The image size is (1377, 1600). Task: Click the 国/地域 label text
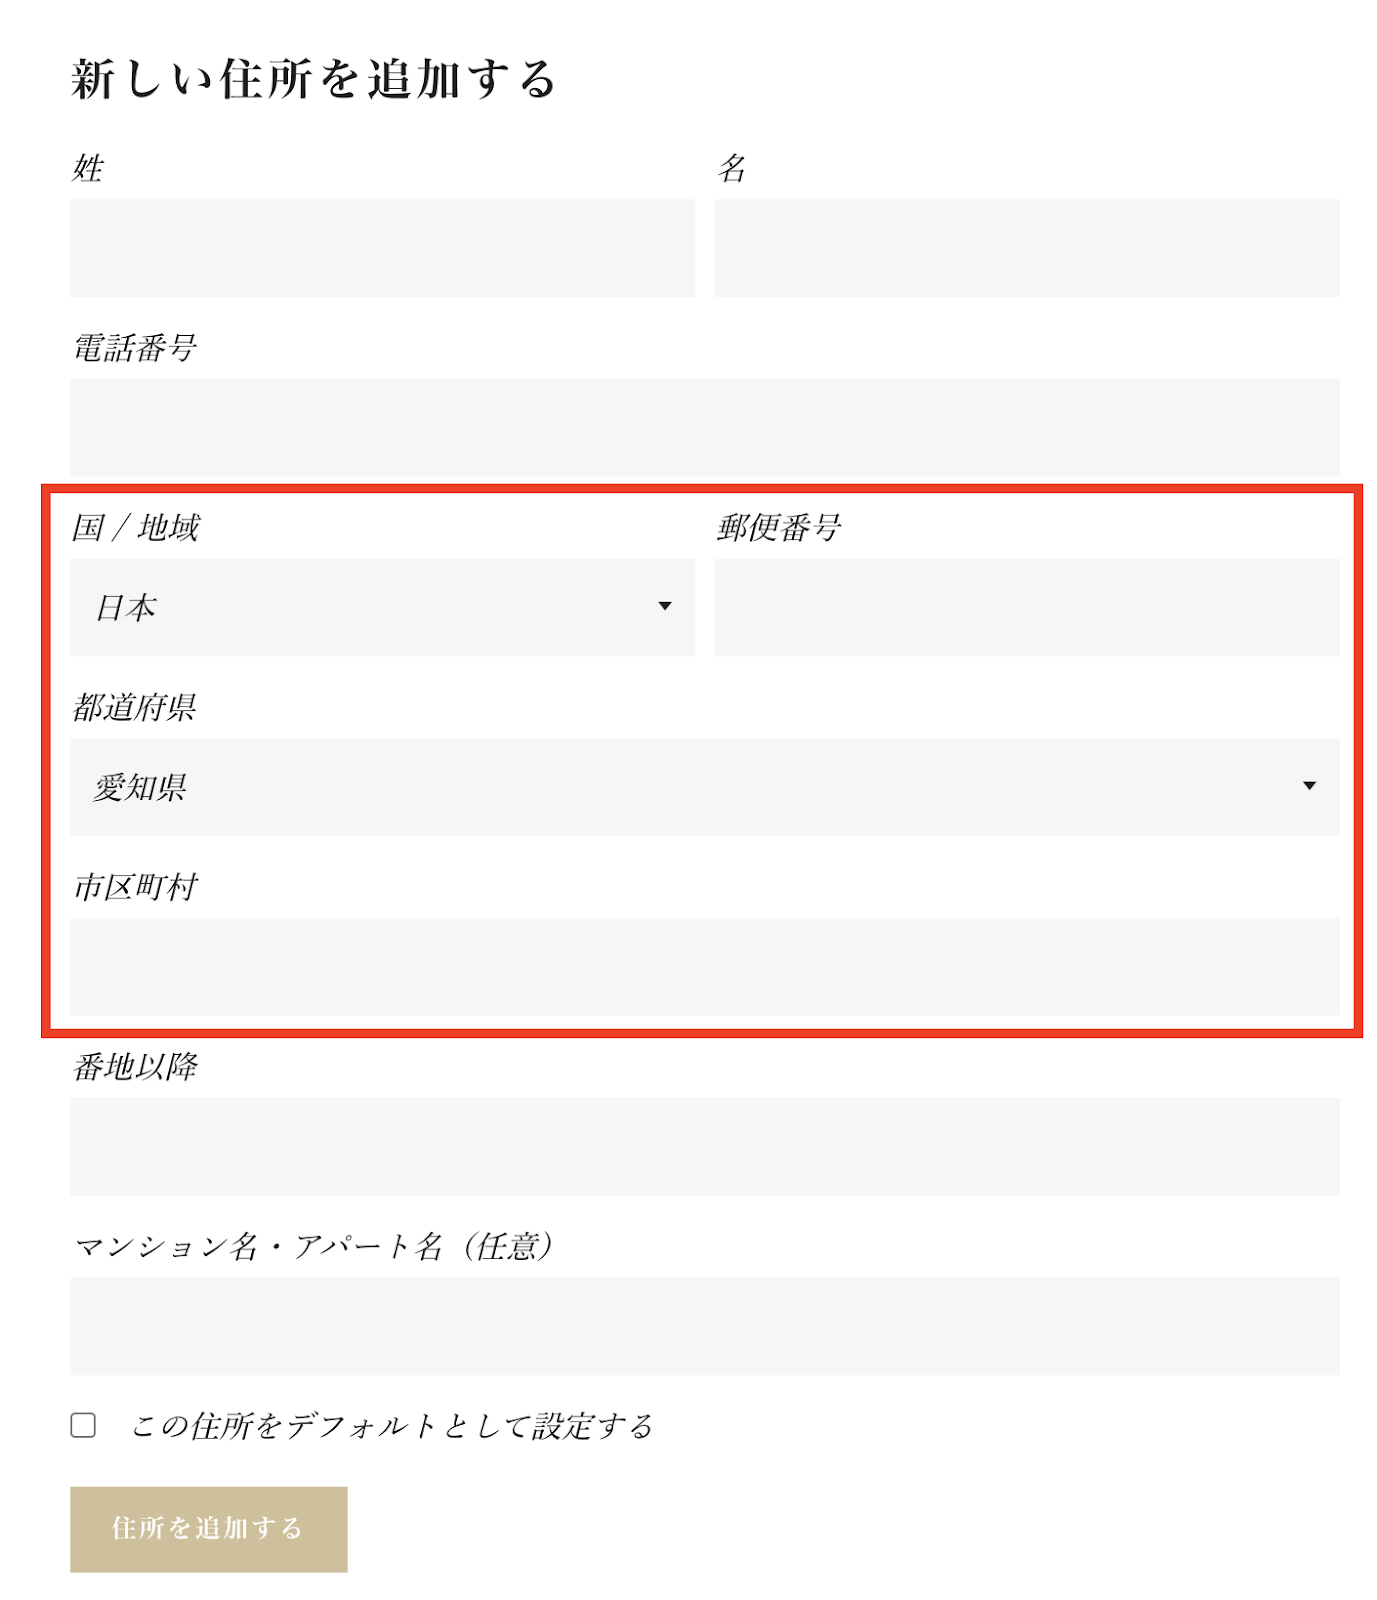tap(136, 527)
